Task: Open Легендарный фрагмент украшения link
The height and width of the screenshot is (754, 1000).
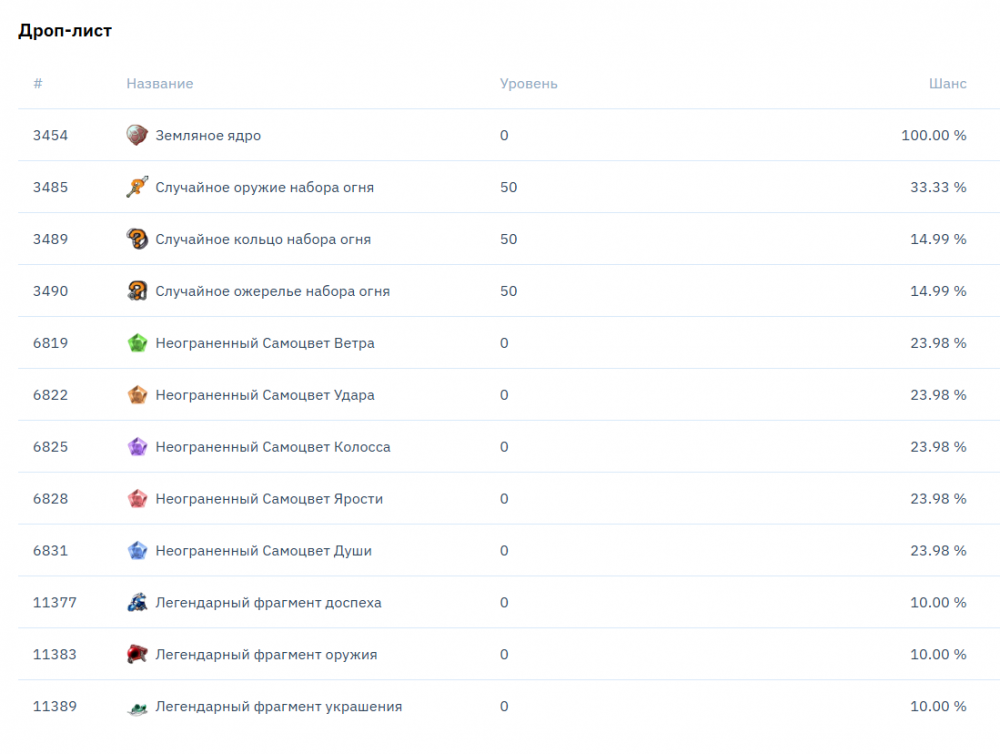Action: tap(278, 707)
